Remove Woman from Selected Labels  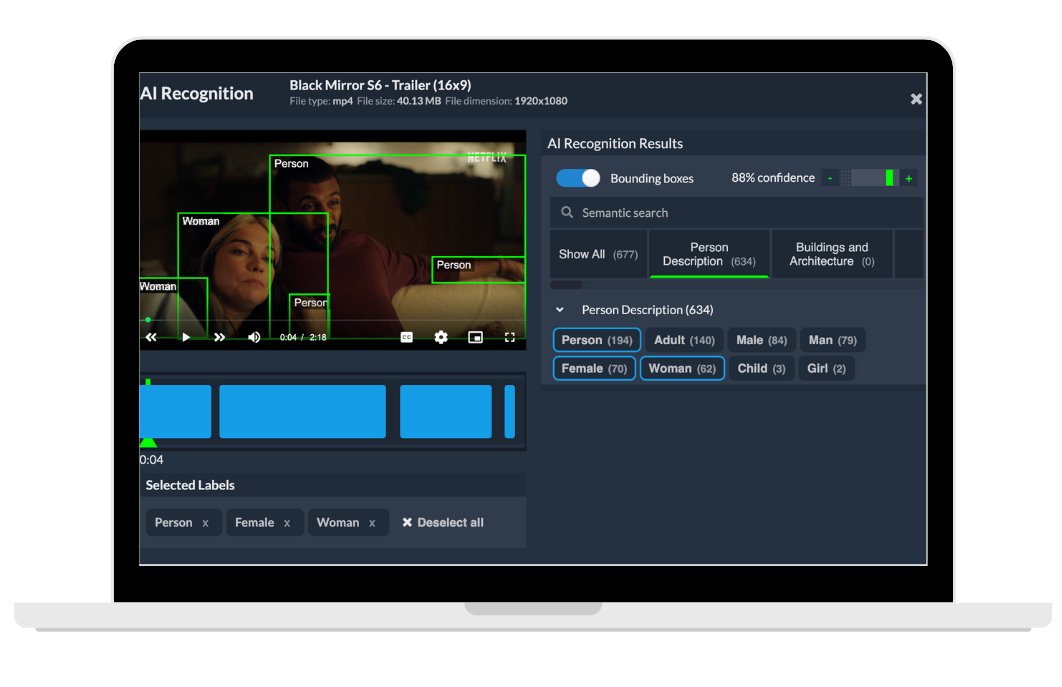pos(372,523)
